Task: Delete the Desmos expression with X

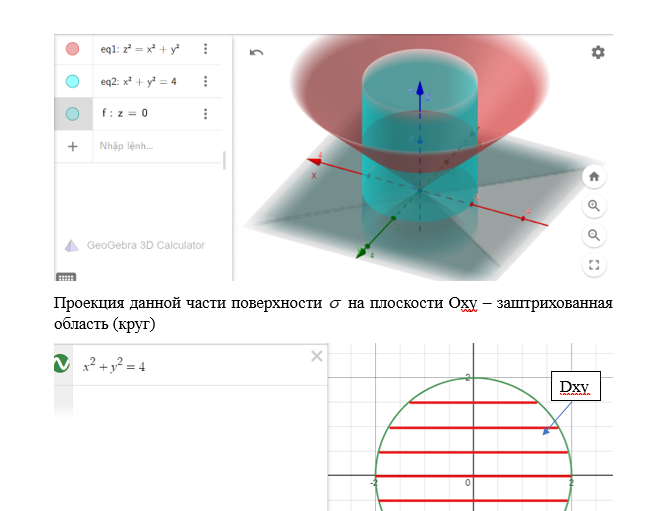Action: 317,356
